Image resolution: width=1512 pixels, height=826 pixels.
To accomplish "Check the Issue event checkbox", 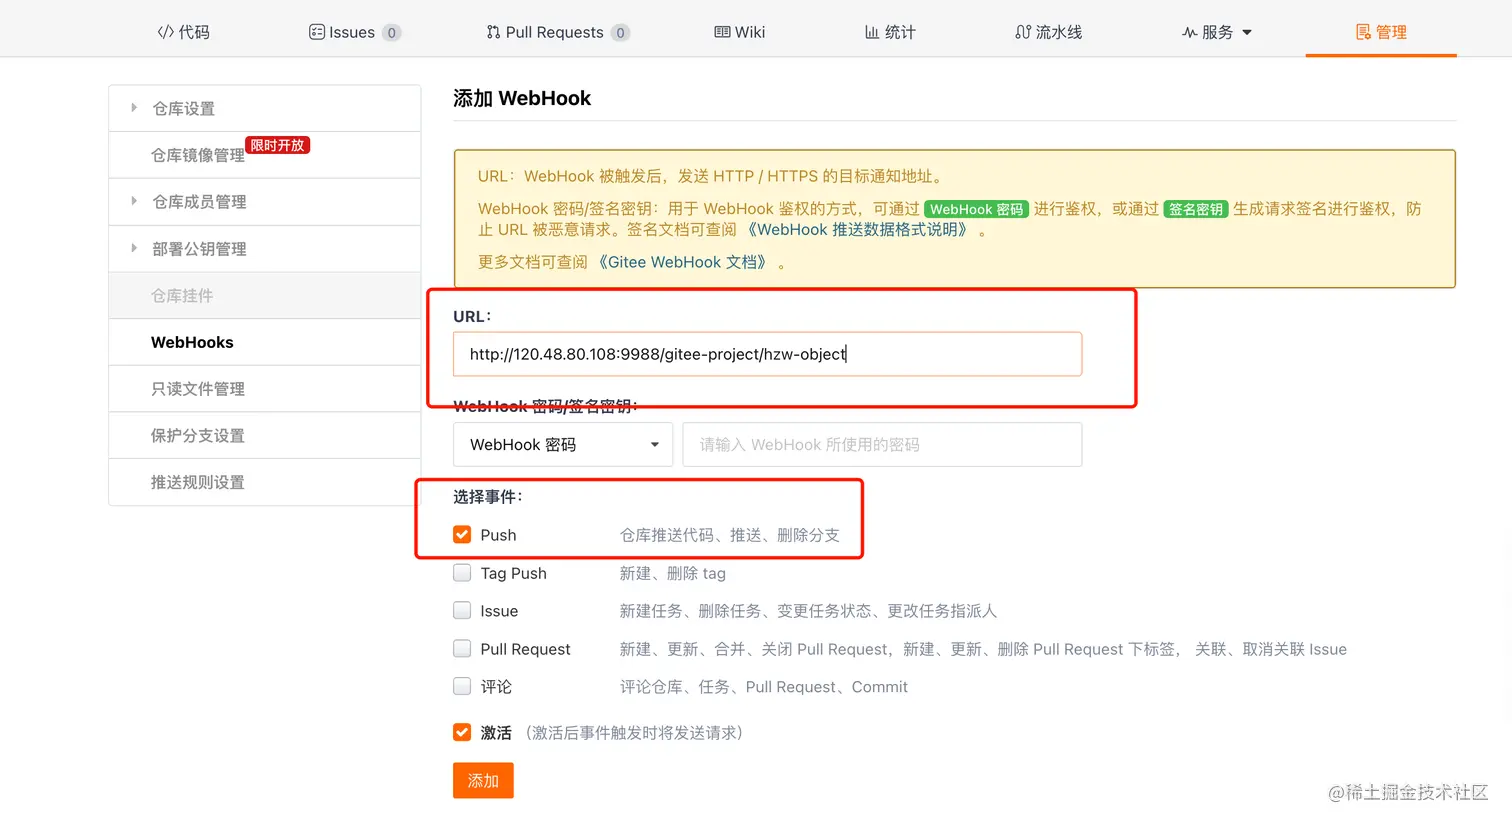I will (x=462, y=611).
